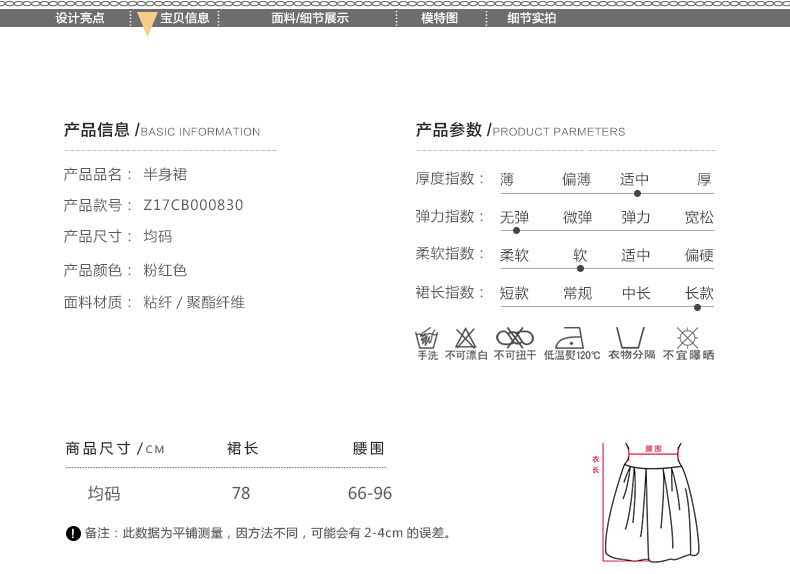Open the 面料/细节展示 tab
Viewport: 790px width, 574px height.
click(x=310, y=18)
